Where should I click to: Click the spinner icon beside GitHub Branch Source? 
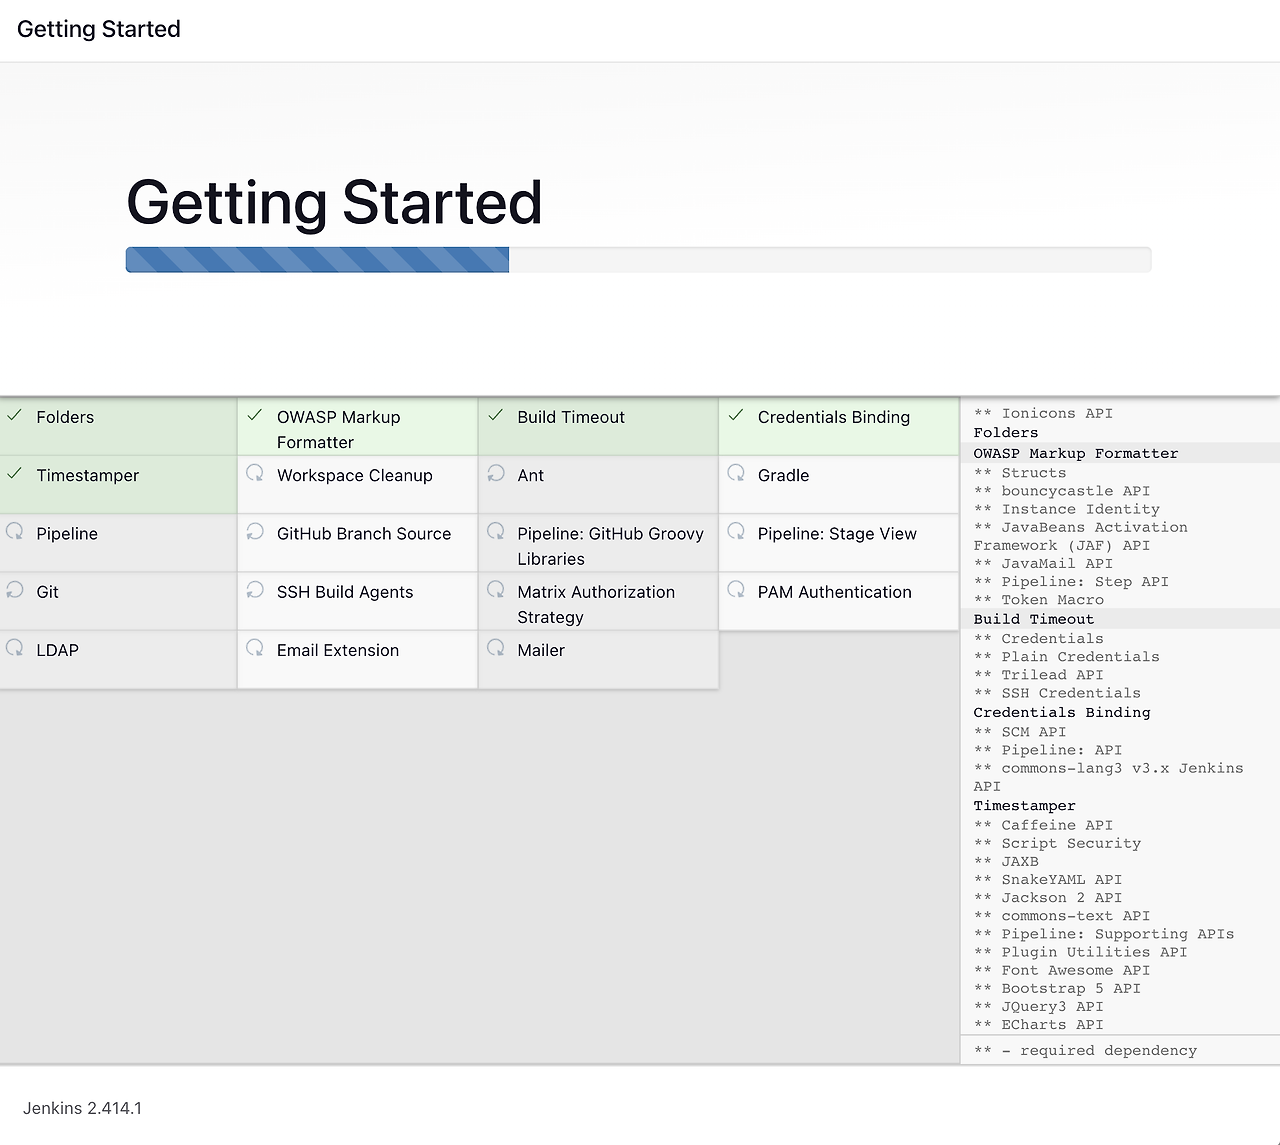point(255,531)
